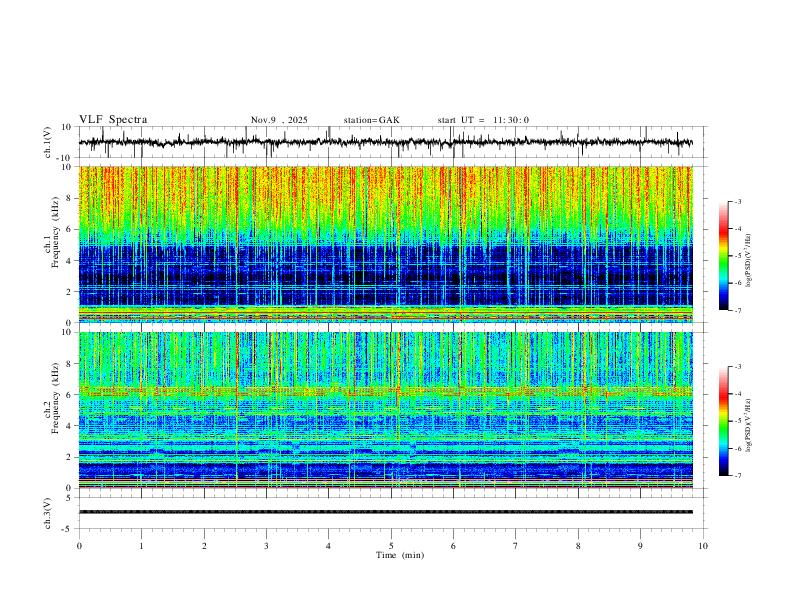Select the date text "Nov.9 , 2025"
This screenshot has width=792, height=612.
click(x=279, y=120)
